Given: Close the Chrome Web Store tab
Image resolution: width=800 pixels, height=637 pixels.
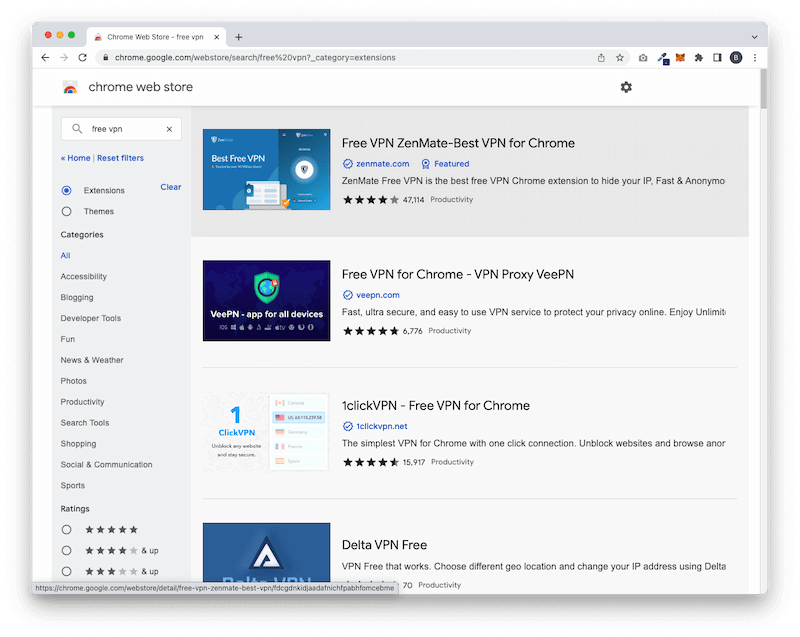Looking at the screenshot, I should (216, 37).
